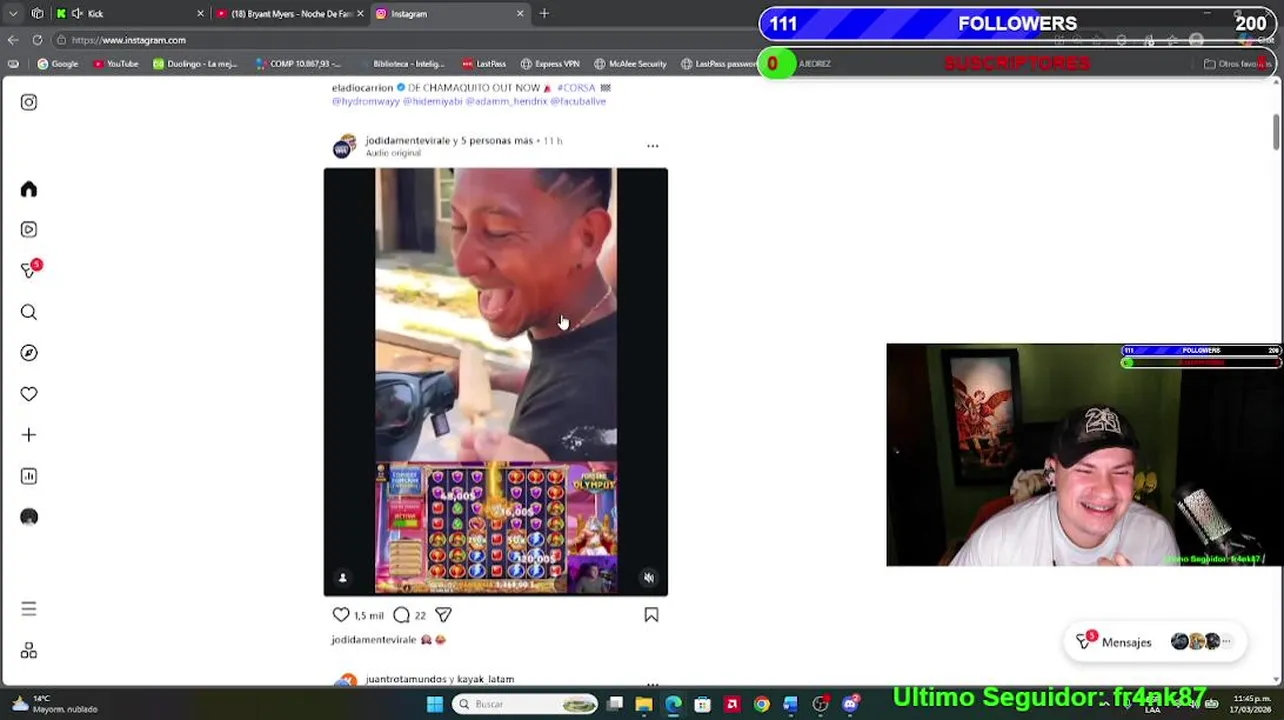Open the @adamm_hendrix mention

click(507, 101)
